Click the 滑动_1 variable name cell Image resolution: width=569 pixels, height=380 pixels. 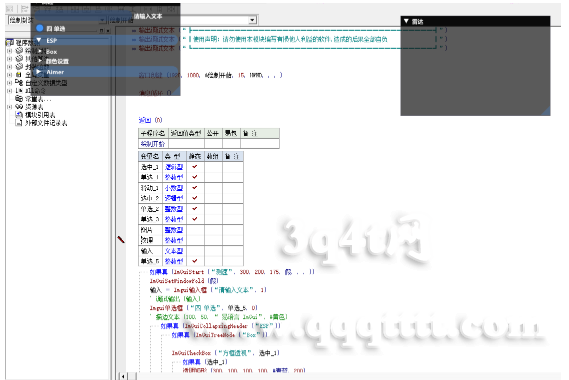pos(150,188)
